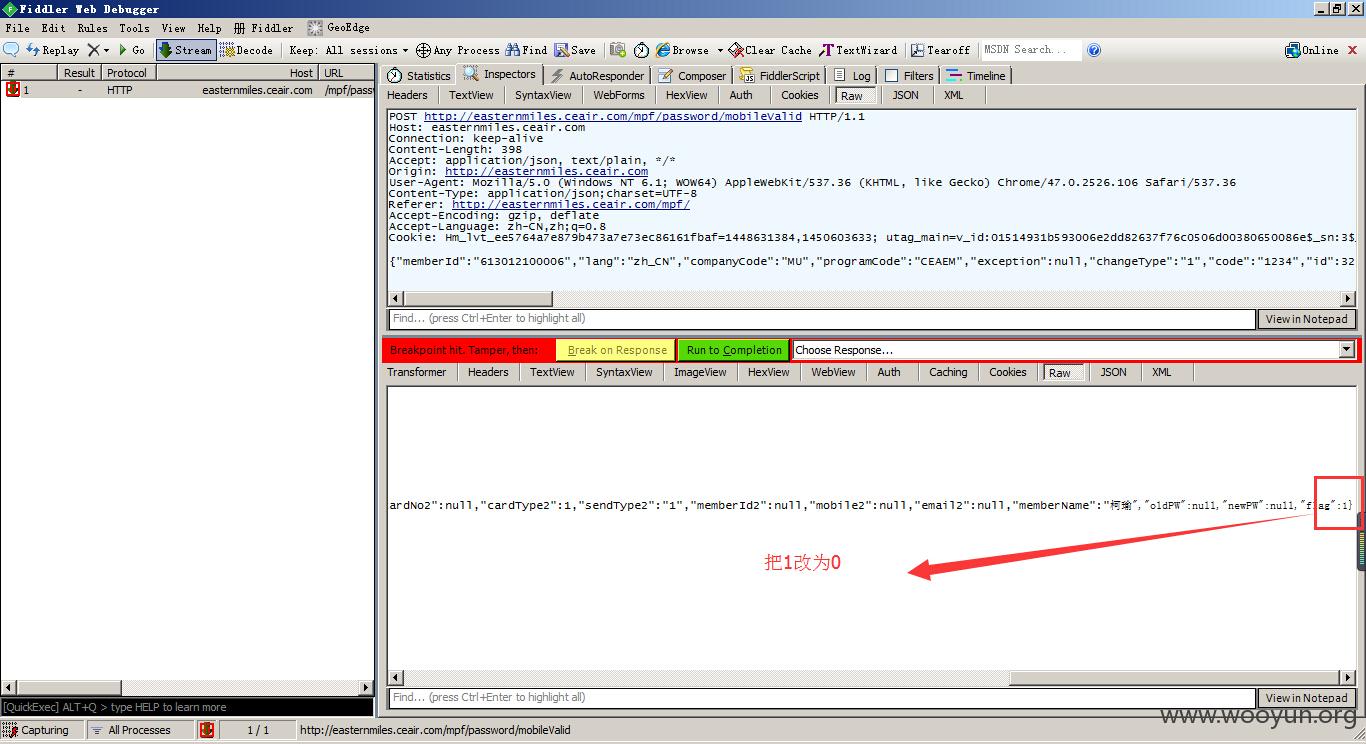The width and height of the screenshot is (1366, 744).
Task: Click response horizontal scrollbar right arrow
Action: (x=1348, y=677)
